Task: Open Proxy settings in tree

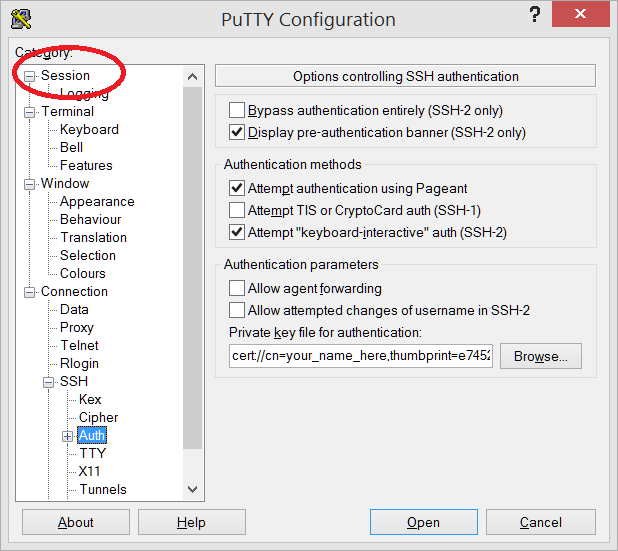Action: (77, 328)
